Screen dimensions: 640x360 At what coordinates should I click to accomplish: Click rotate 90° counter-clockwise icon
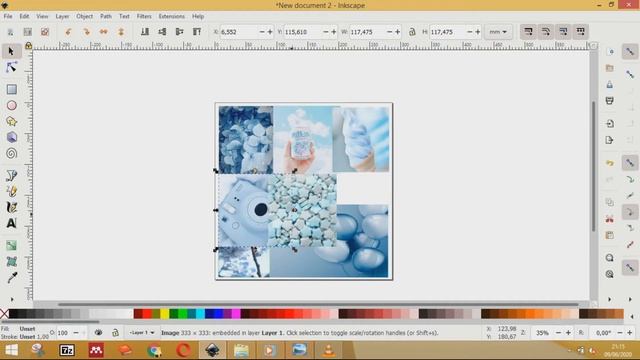click(x=69, y=31)
